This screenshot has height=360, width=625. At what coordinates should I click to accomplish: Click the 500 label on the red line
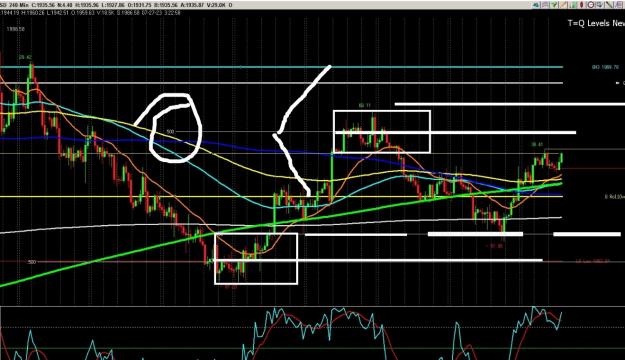coord(32,262)
